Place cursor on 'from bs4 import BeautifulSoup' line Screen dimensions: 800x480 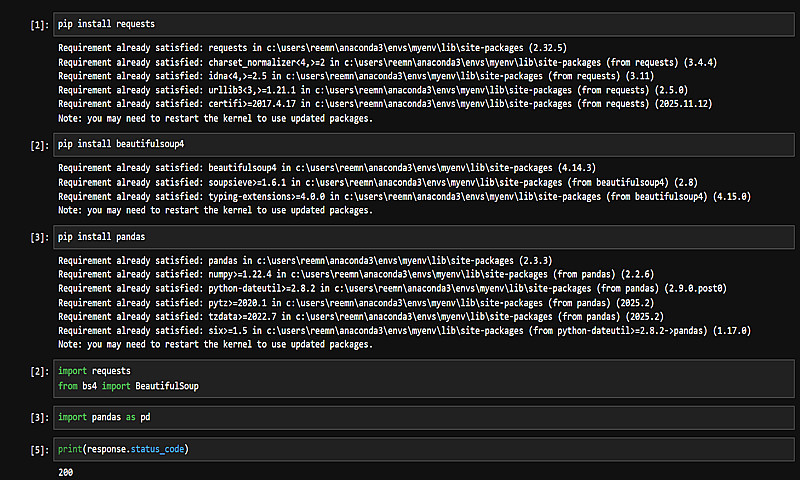click(x=128, y=385)
